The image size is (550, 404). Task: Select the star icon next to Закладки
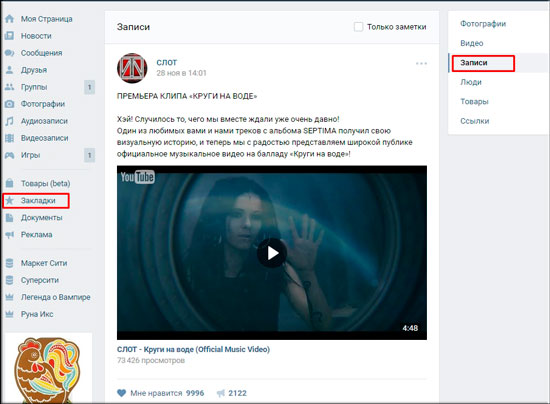pyautogui.click(x=9, y=201)
